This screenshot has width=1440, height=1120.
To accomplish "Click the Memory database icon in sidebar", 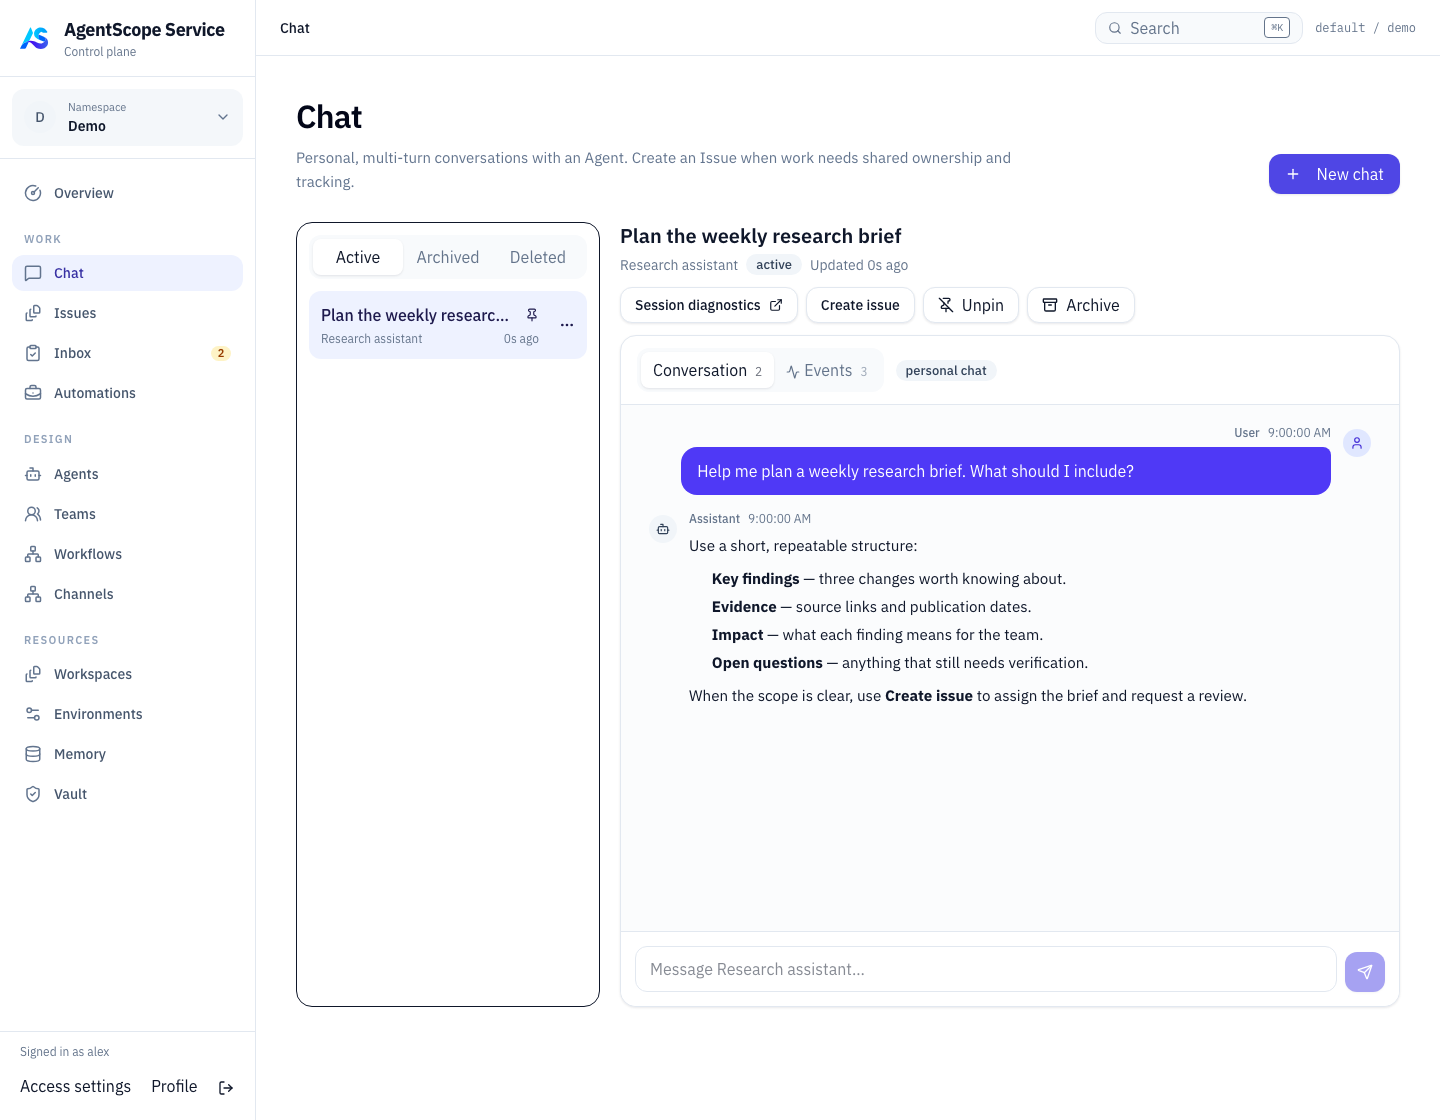I will point(33,754).
